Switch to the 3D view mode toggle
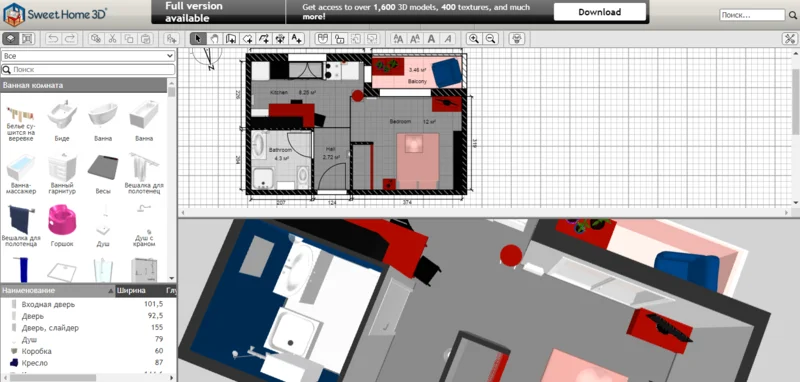800x382 pixels. pos(11,38)
